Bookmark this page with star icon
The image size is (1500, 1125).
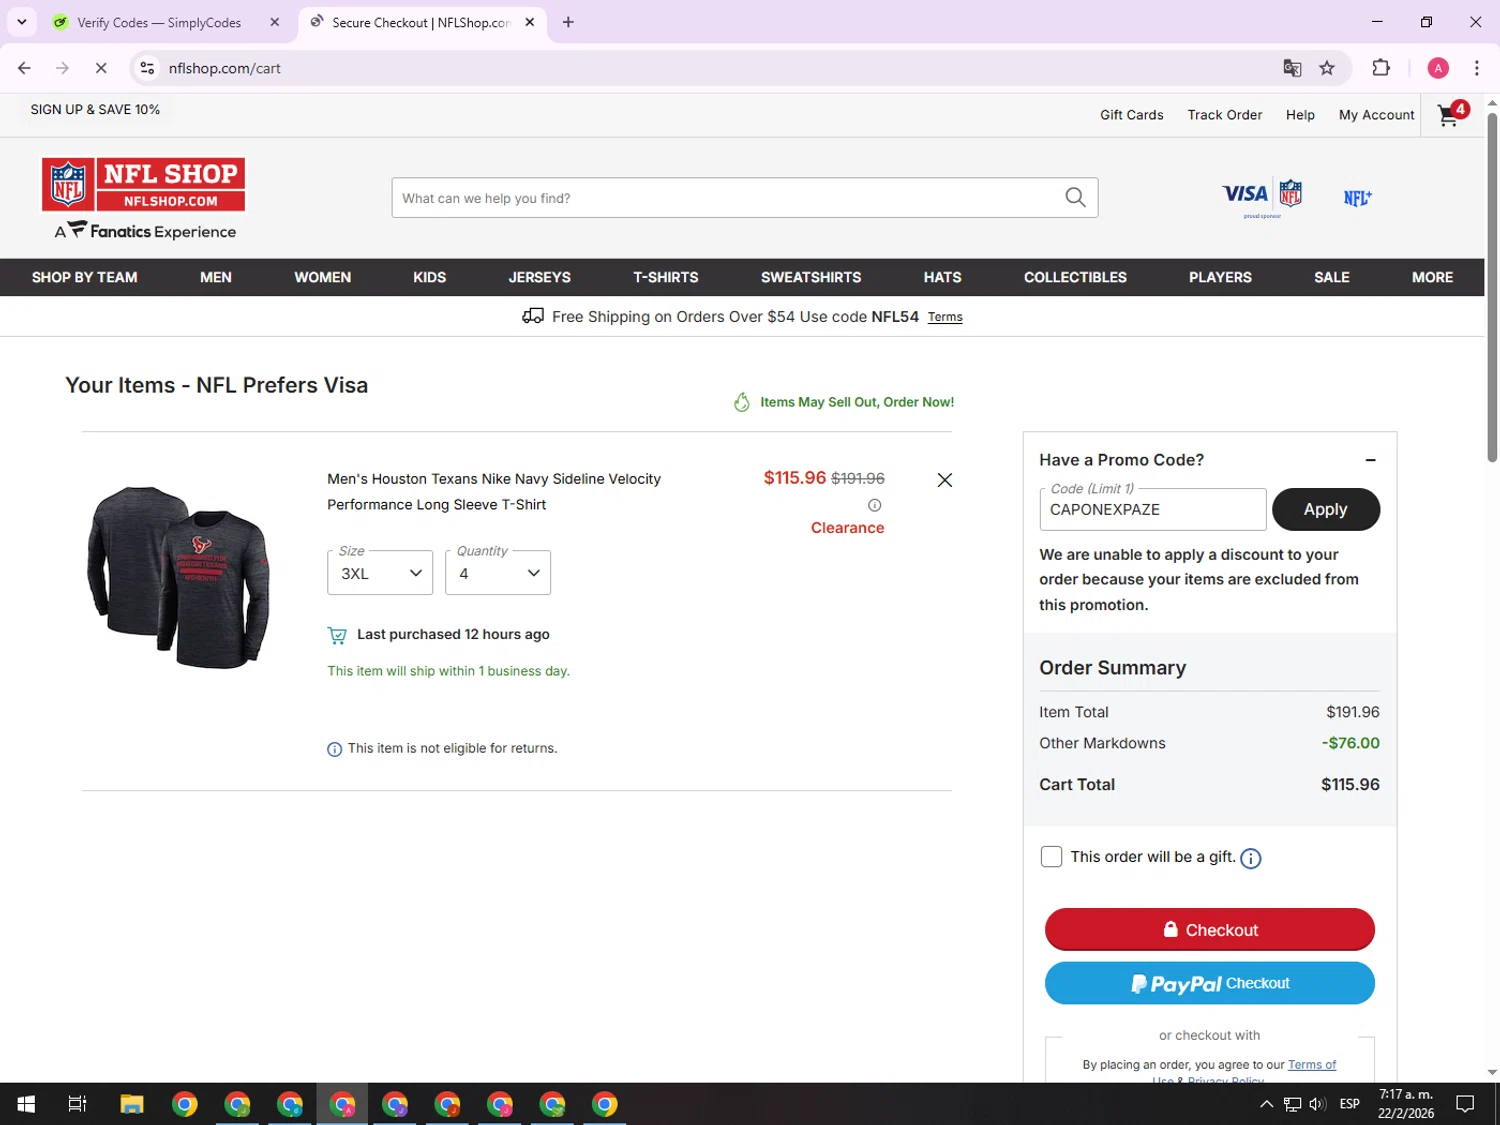(x=1327, y=68)
